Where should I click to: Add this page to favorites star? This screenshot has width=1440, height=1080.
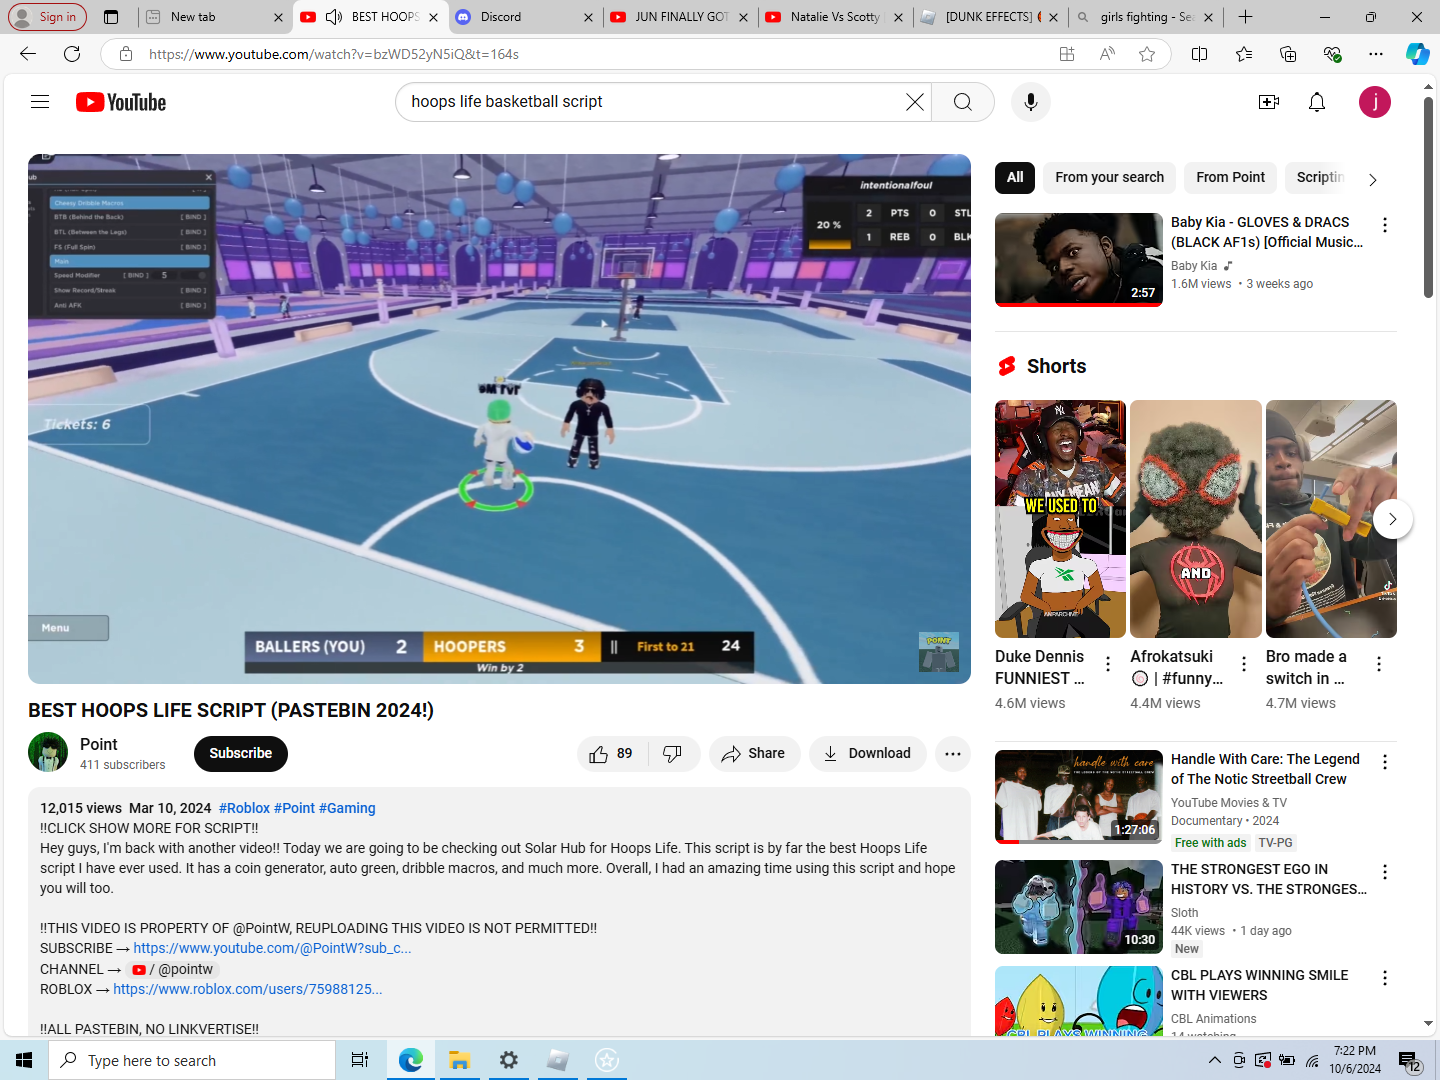click(1147, 54)
